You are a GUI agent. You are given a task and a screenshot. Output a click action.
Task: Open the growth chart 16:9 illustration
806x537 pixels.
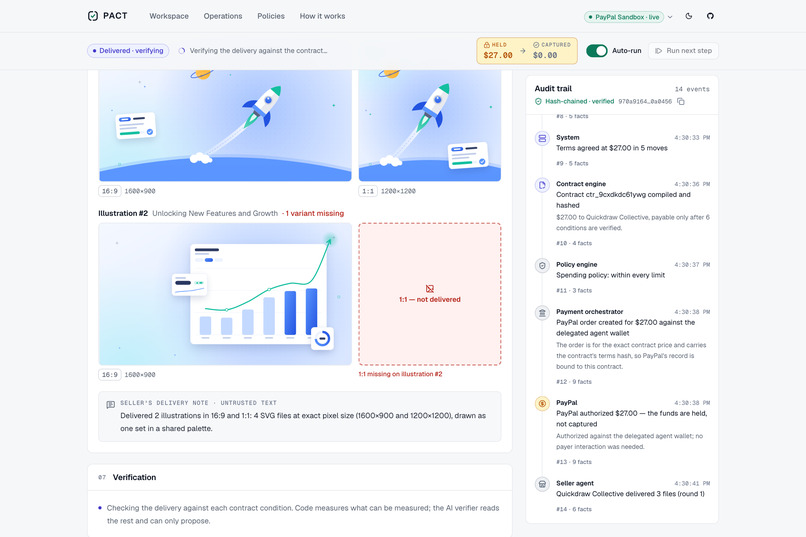pos(225,294)
